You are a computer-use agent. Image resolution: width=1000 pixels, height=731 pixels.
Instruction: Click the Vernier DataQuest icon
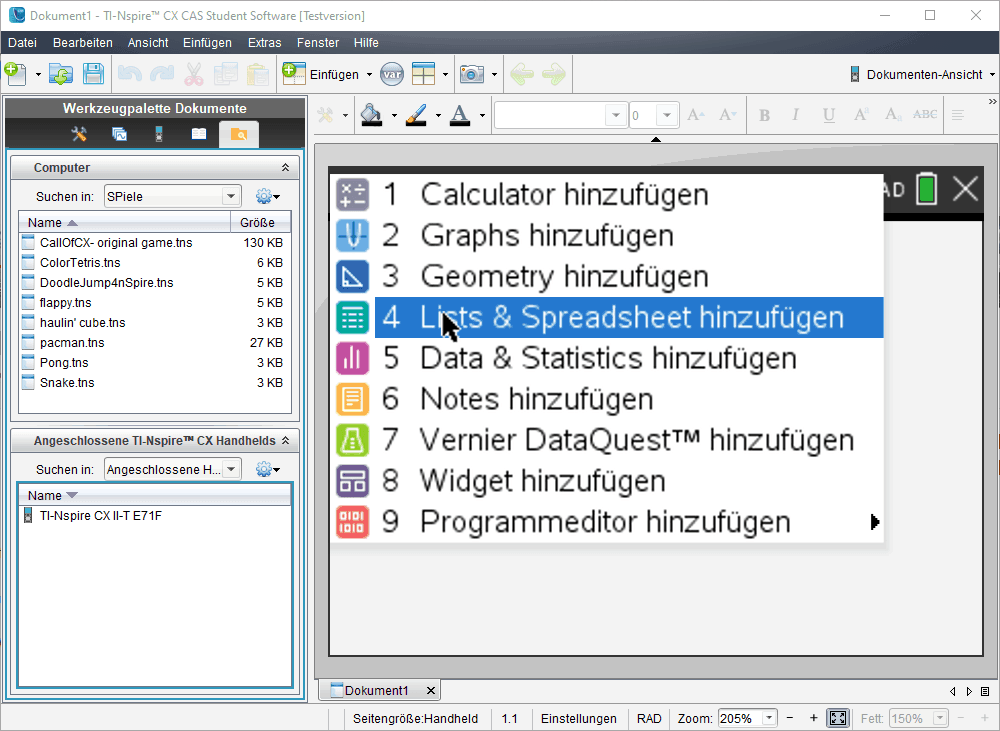(x=353, y=439)
